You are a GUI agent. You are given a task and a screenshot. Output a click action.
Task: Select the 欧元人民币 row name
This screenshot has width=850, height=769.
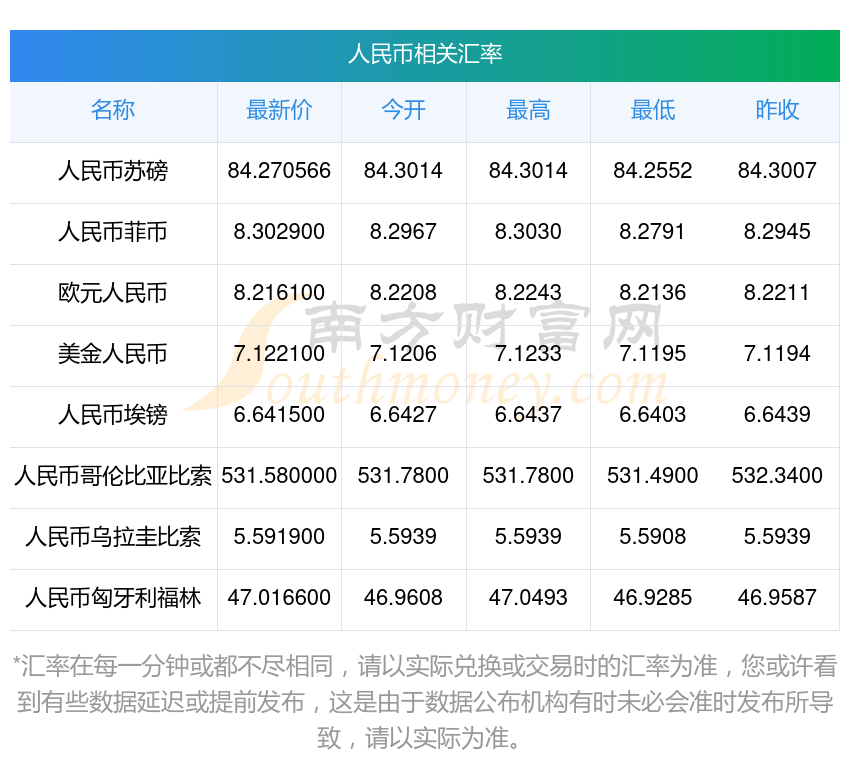pyautogui.click(x=113, y=294)
